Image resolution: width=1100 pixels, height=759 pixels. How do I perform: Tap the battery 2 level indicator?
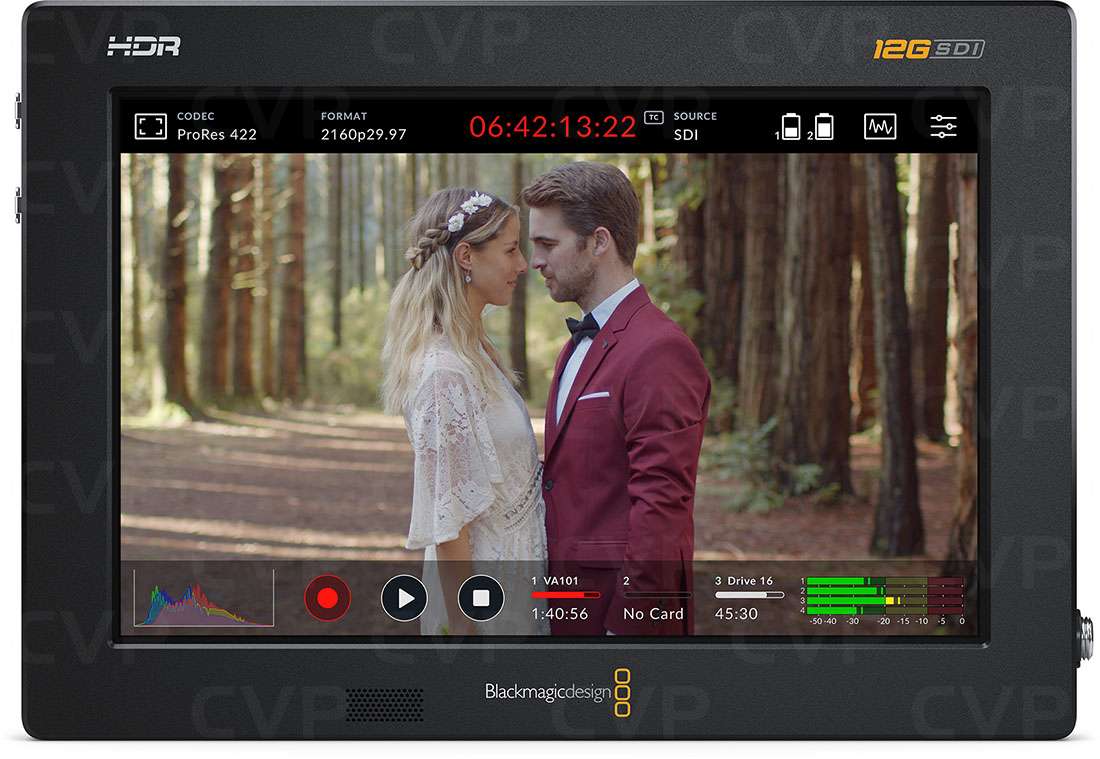[824, 127]
